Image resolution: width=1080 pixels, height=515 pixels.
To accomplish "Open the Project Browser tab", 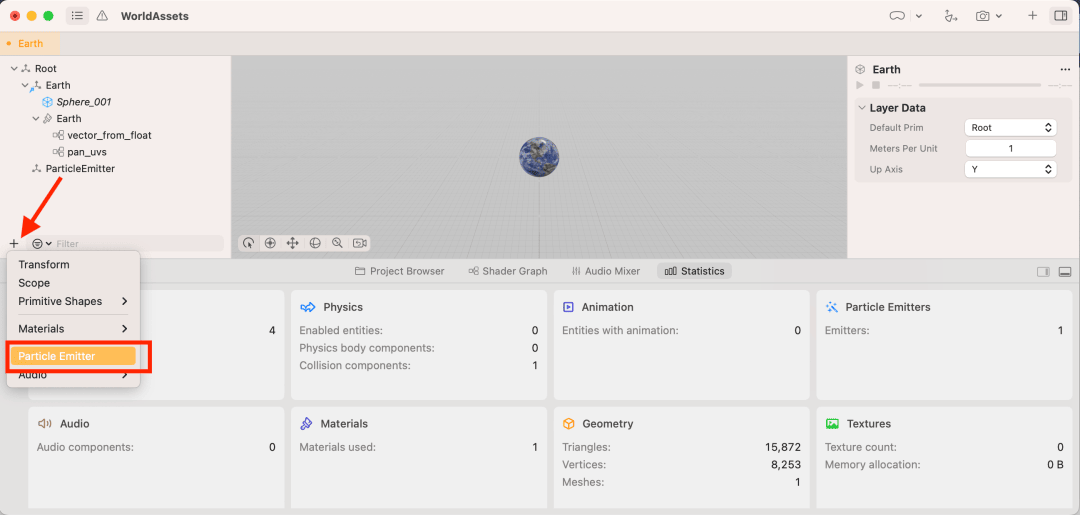I will tap(399, 271).
